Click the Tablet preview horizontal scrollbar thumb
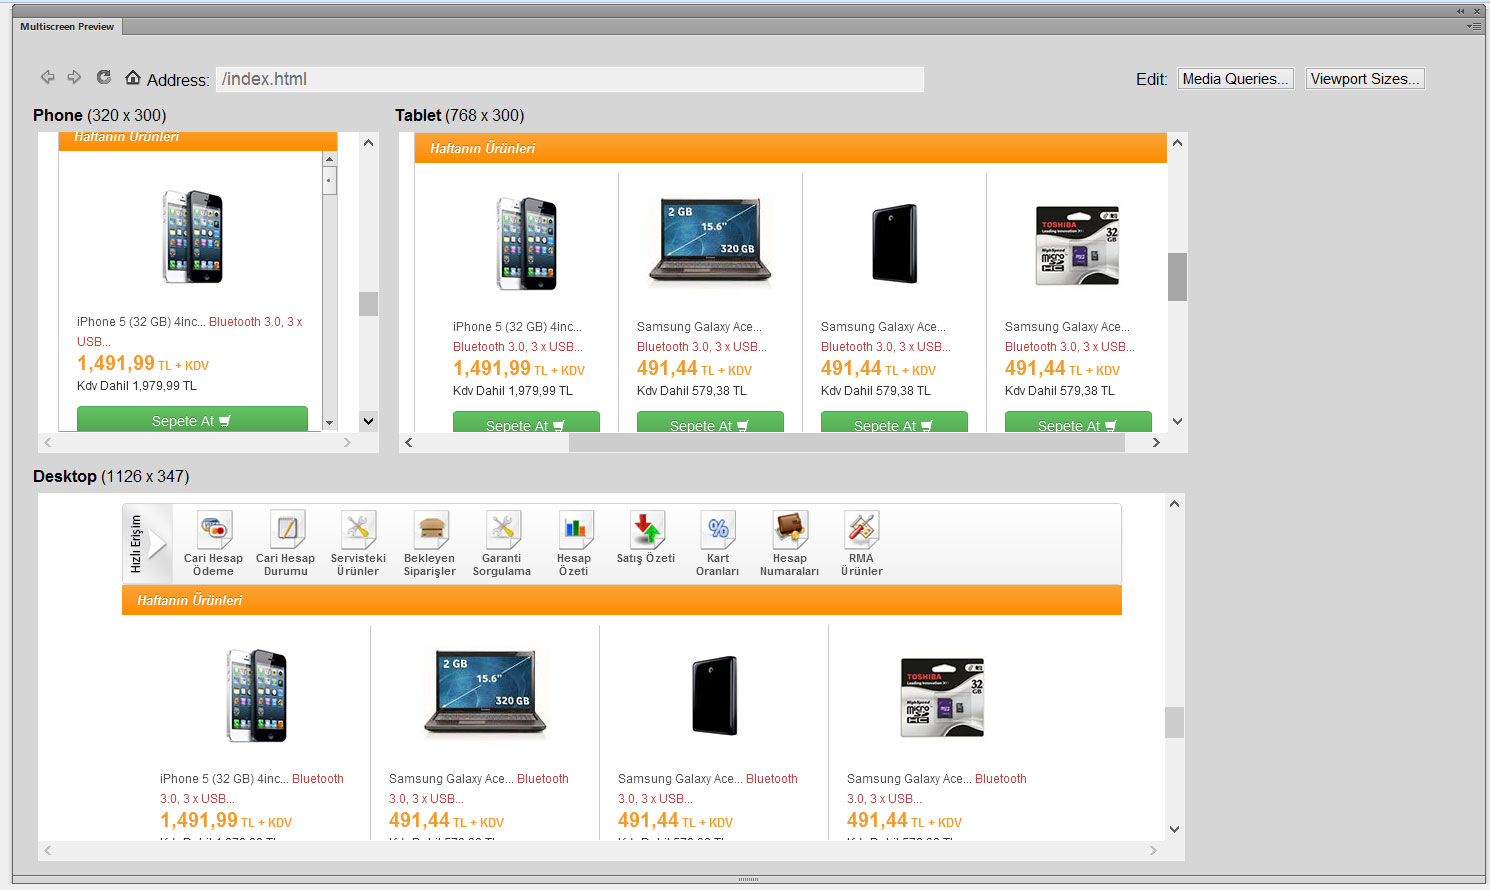The height and width of the screenshot is (890, 1490). [x=847, y=442]
